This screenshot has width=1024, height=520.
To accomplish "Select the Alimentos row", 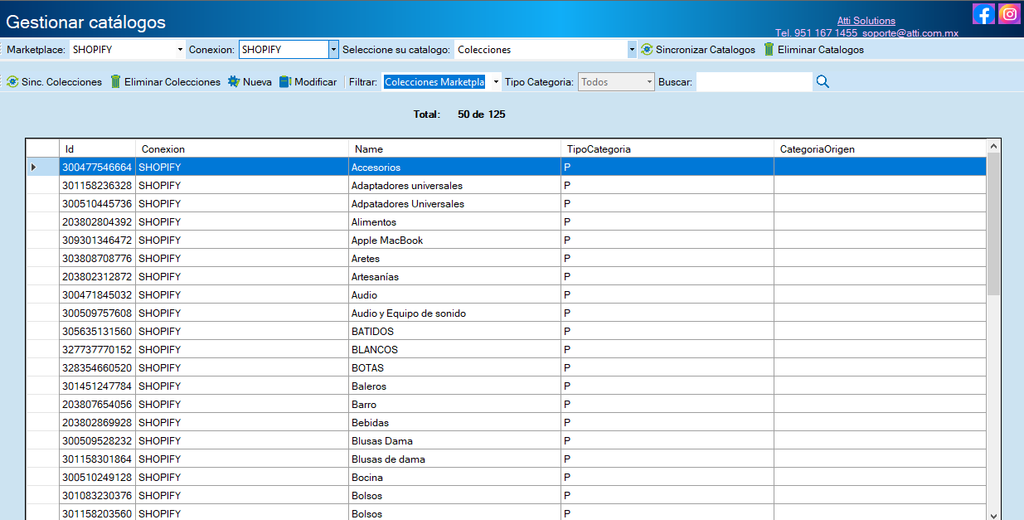I will [x=506, y=222].
